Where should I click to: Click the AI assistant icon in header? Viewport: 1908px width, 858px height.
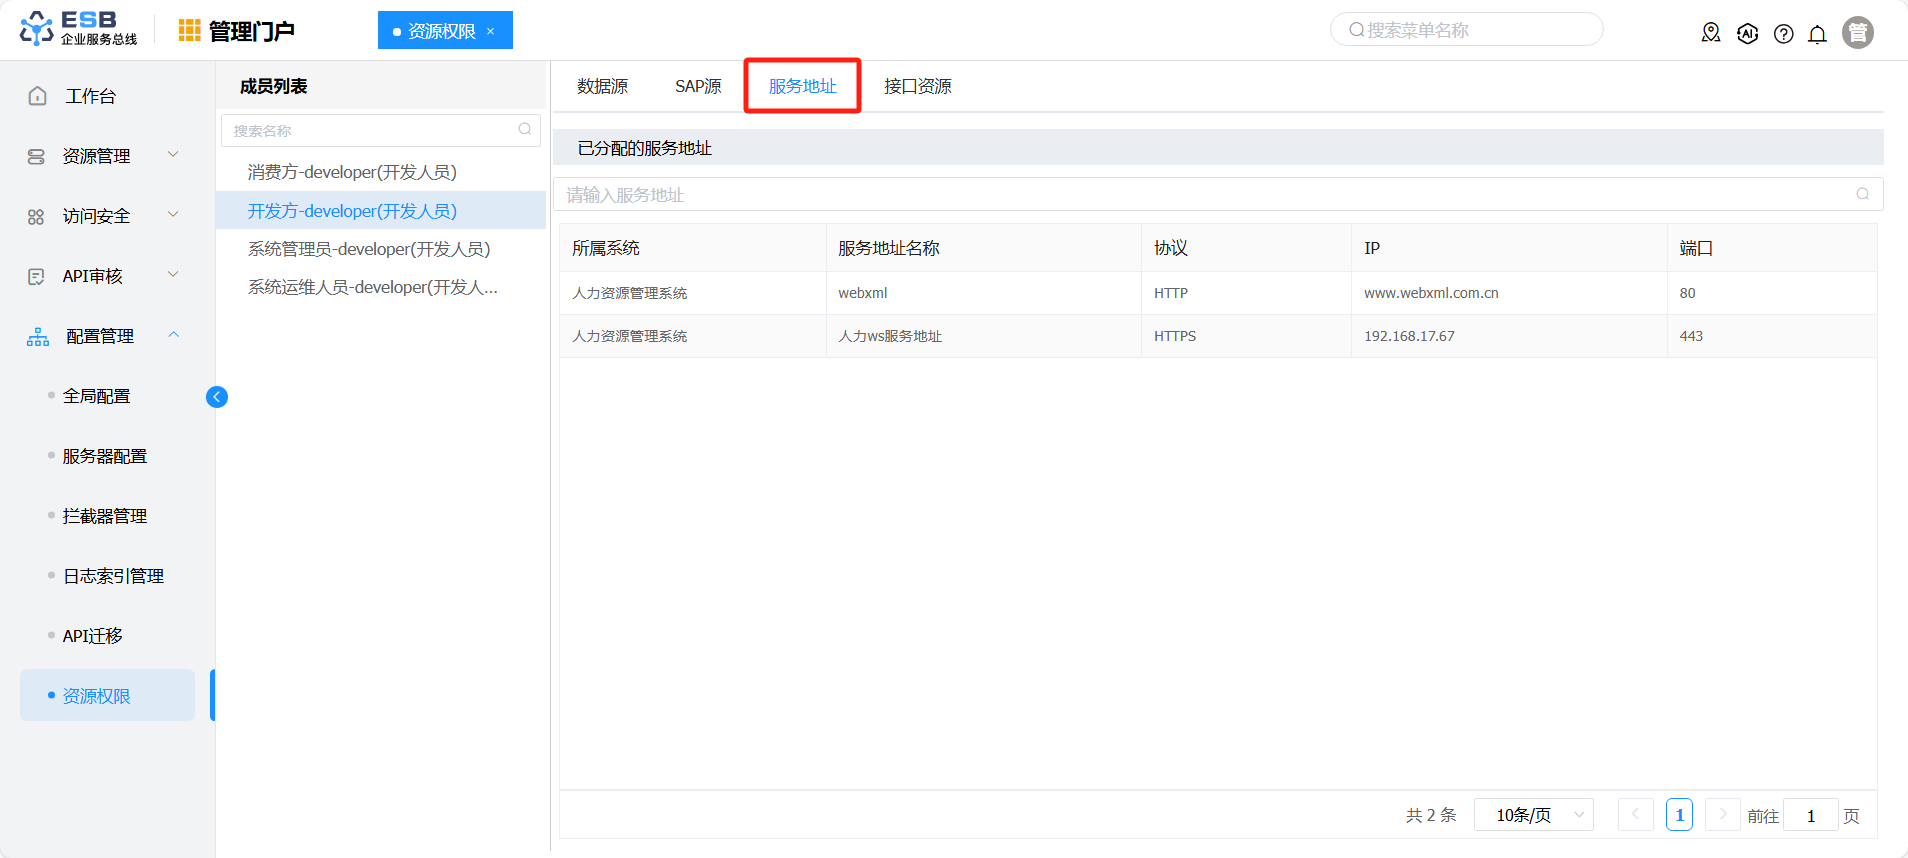pyautogui.click(x=1747, y=34)
